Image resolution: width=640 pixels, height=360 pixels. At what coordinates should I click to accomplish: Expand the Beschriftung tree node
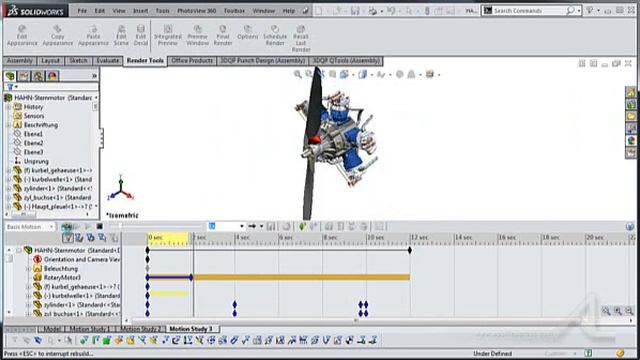[9, 125]
